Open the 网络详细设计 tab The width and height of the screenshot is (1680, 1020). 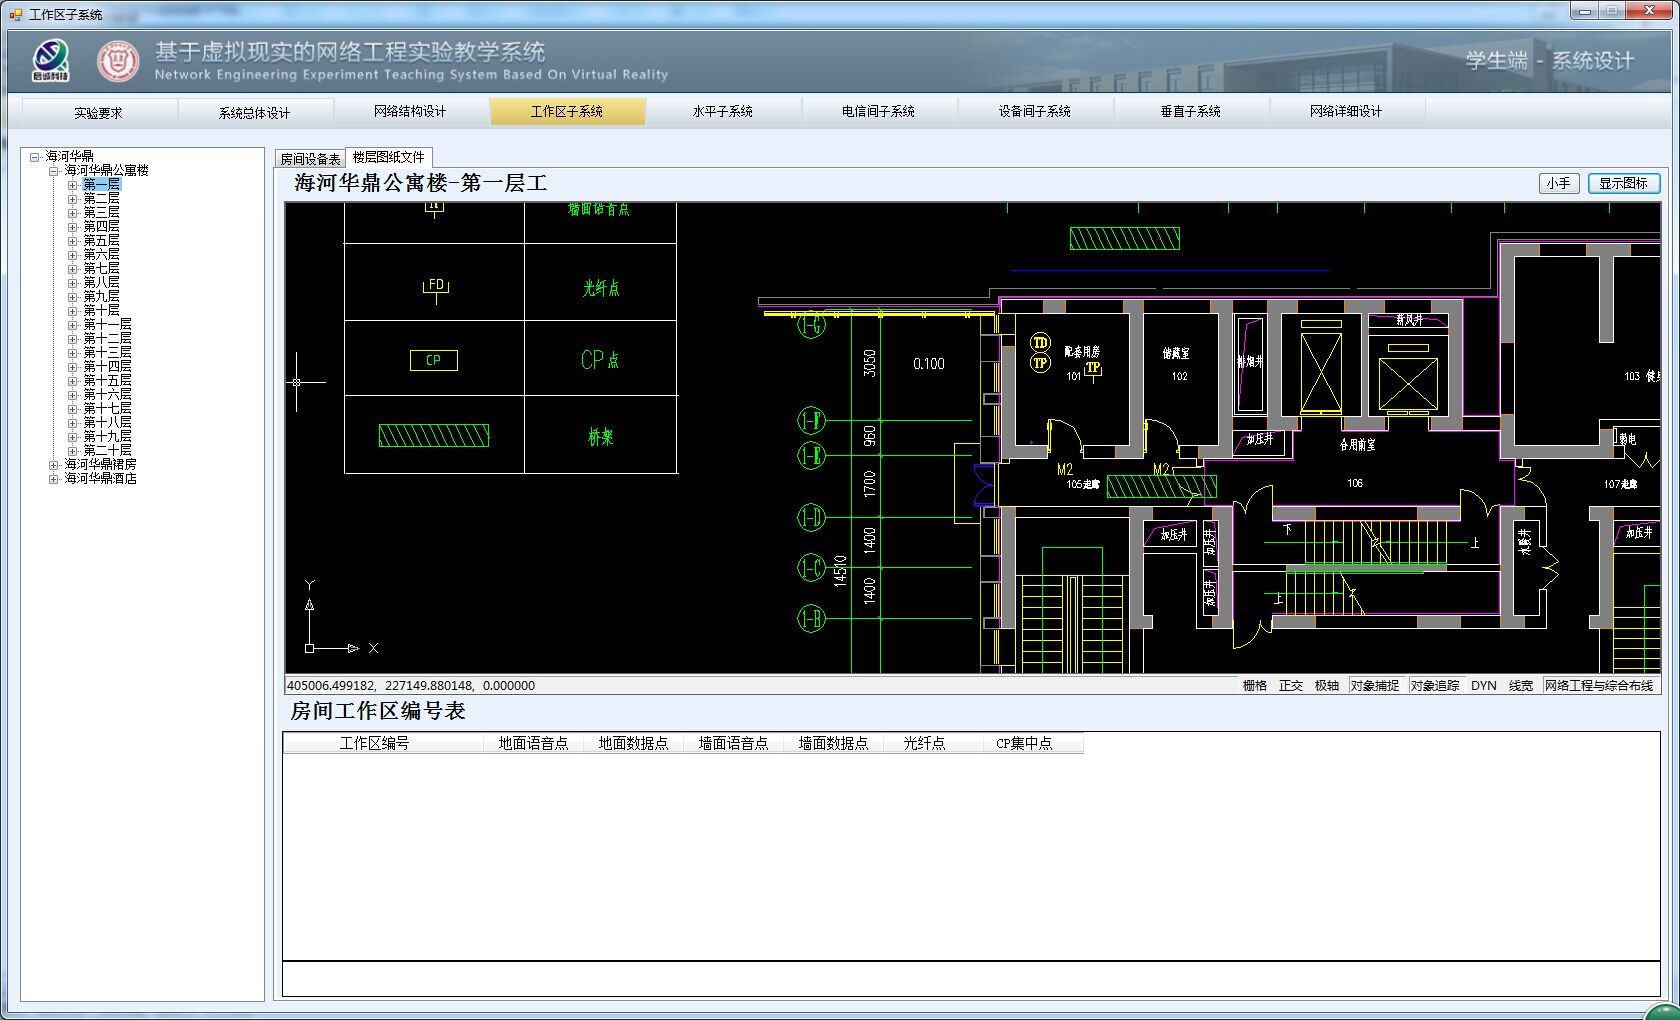tap(1347, 111)
